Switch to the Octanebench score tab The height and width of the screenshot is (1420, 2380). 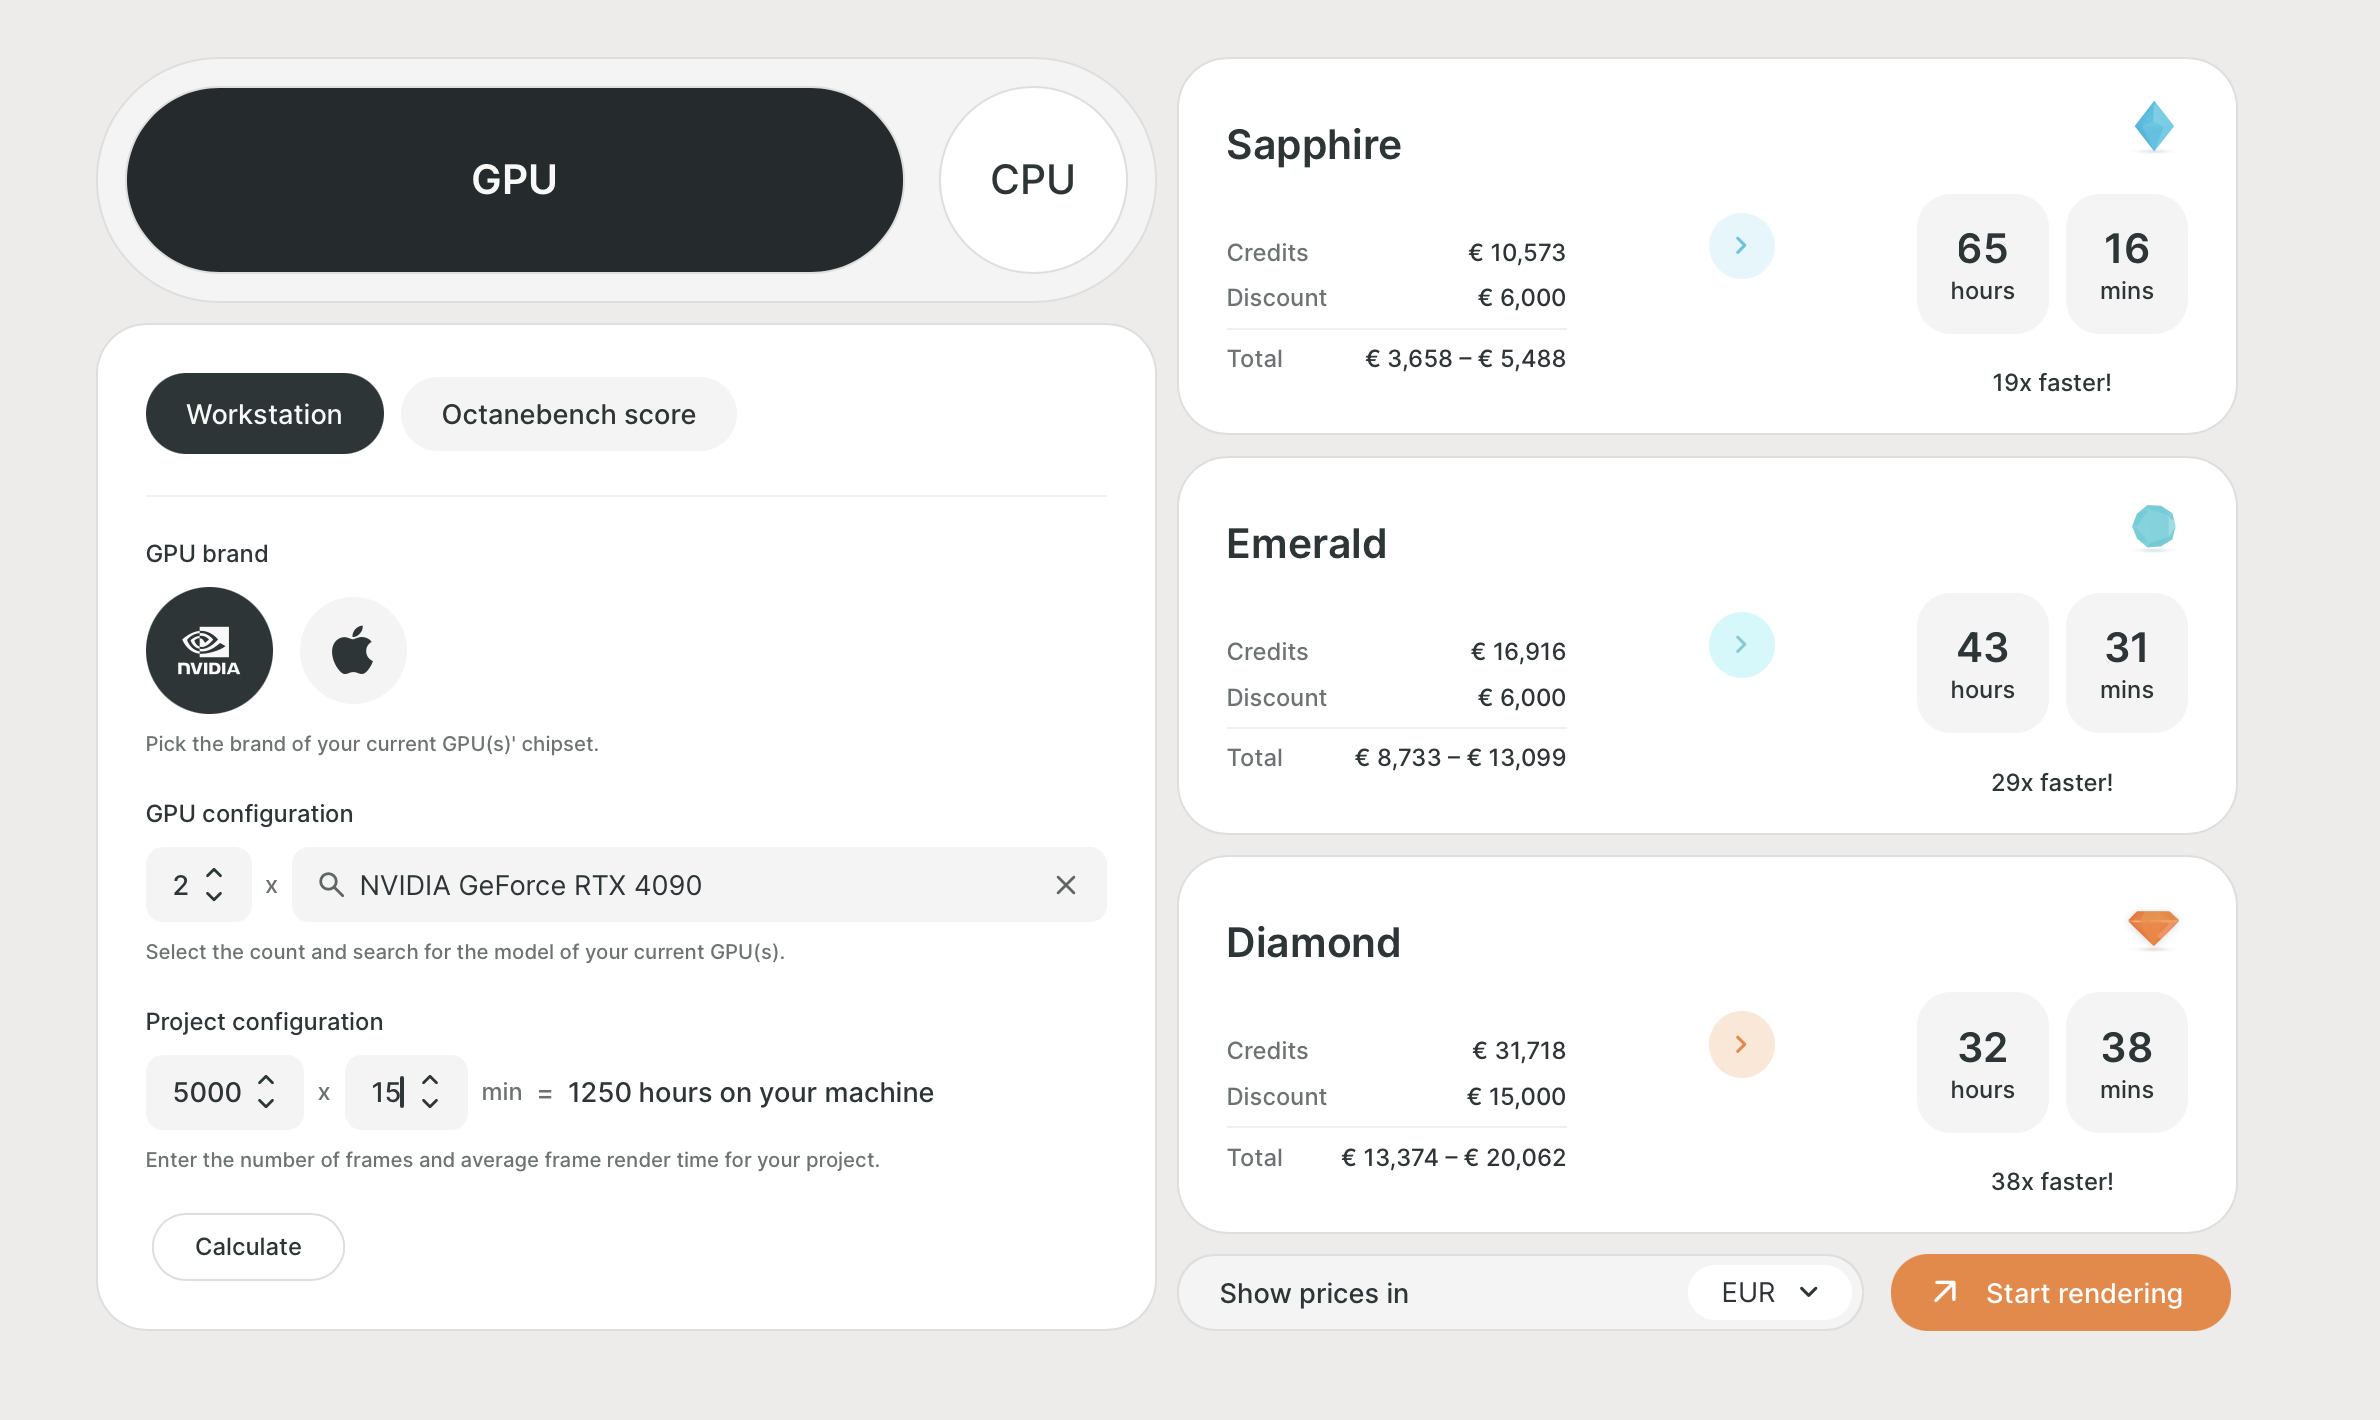568,414
